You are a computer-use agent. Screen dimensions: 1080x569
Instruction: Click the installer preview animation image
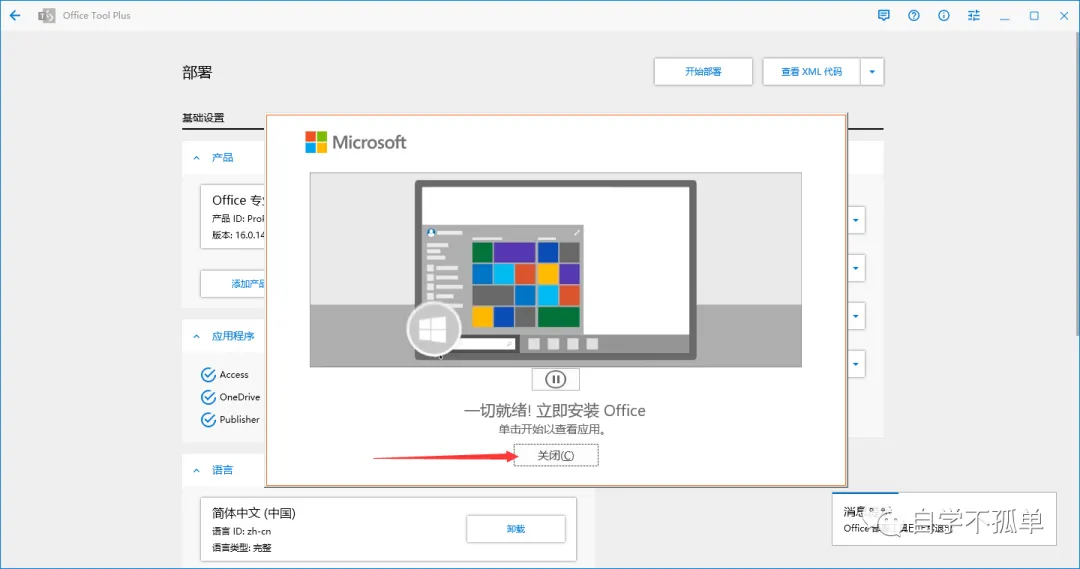(x=555, y=269)
